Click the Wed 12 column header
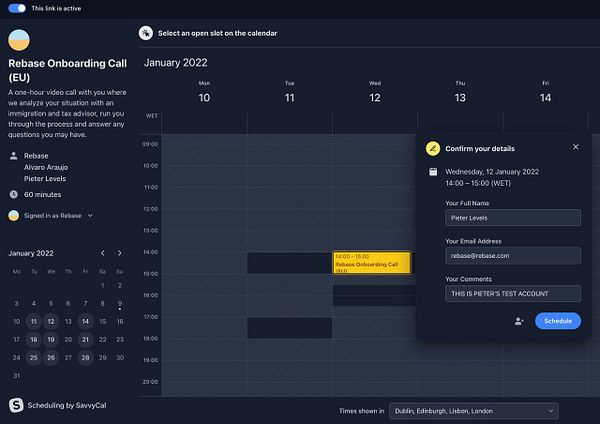600x424 pixels. (375, 92)
